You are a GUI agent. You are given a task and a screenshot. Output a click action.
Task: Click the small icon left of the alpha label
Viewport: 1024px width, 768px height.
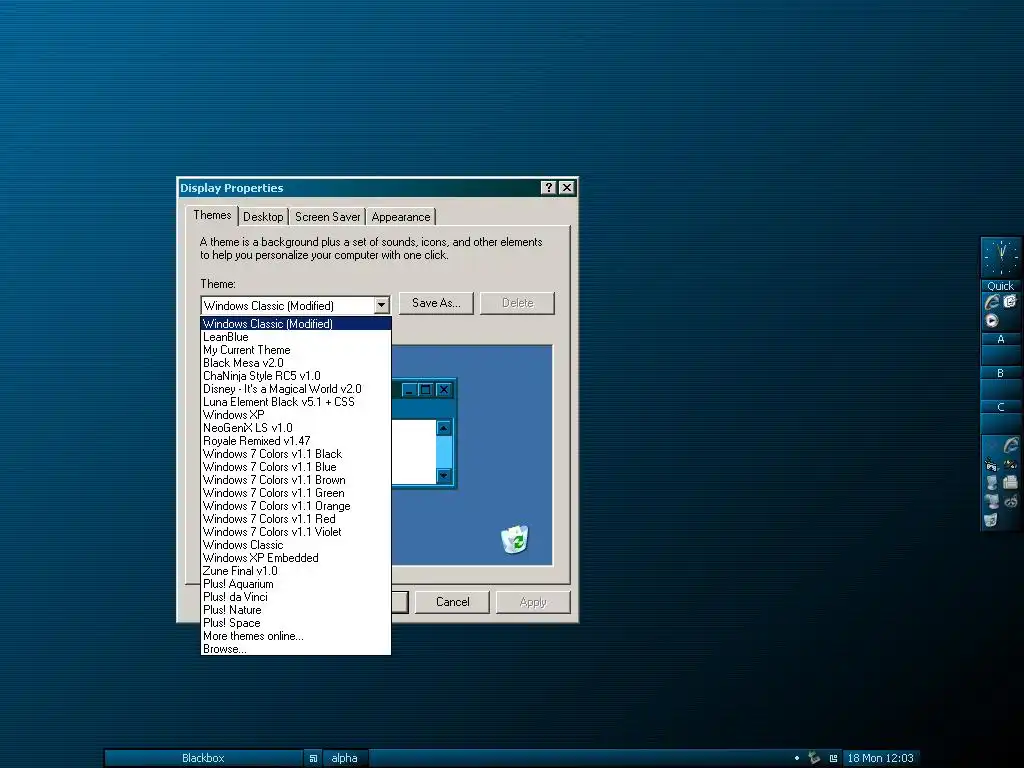[x=313, y=758]
